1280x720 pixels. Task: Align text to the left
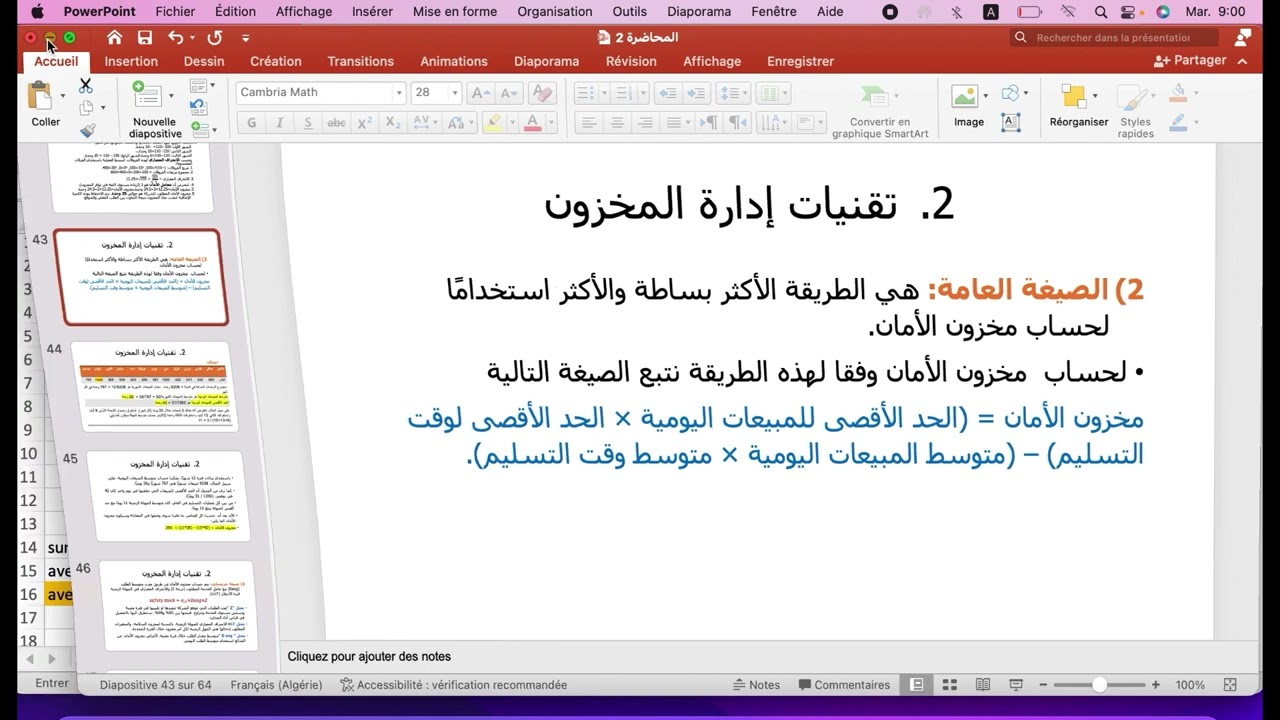(589, 123)
